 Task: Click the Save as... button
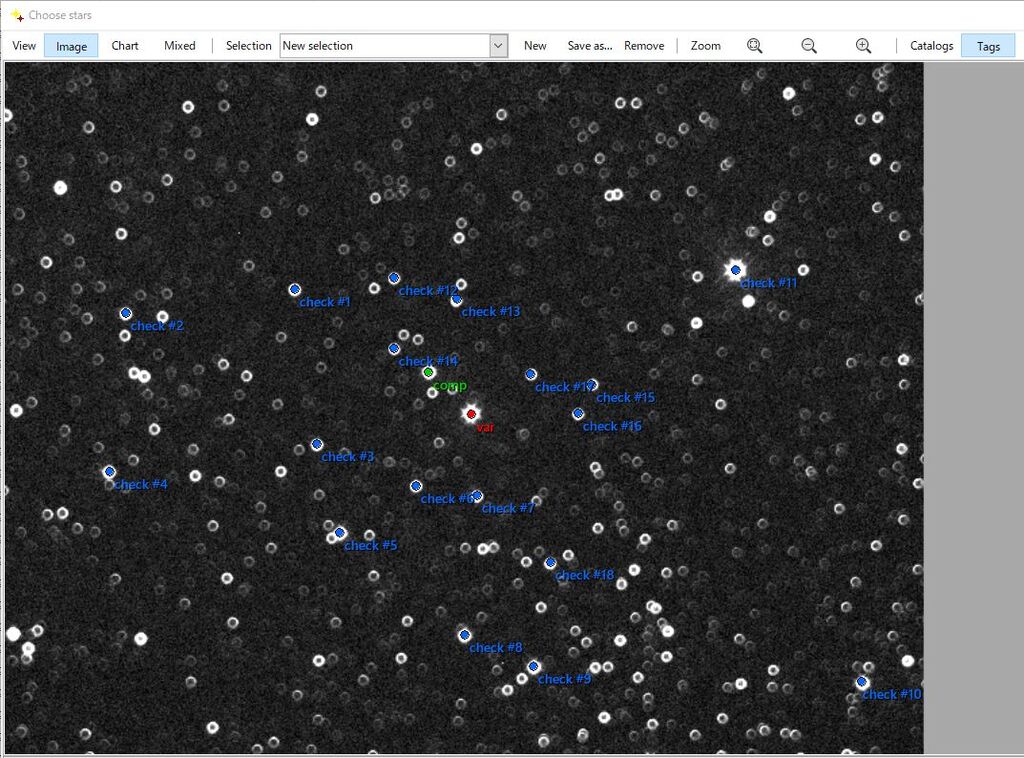(x=590, y=46)
